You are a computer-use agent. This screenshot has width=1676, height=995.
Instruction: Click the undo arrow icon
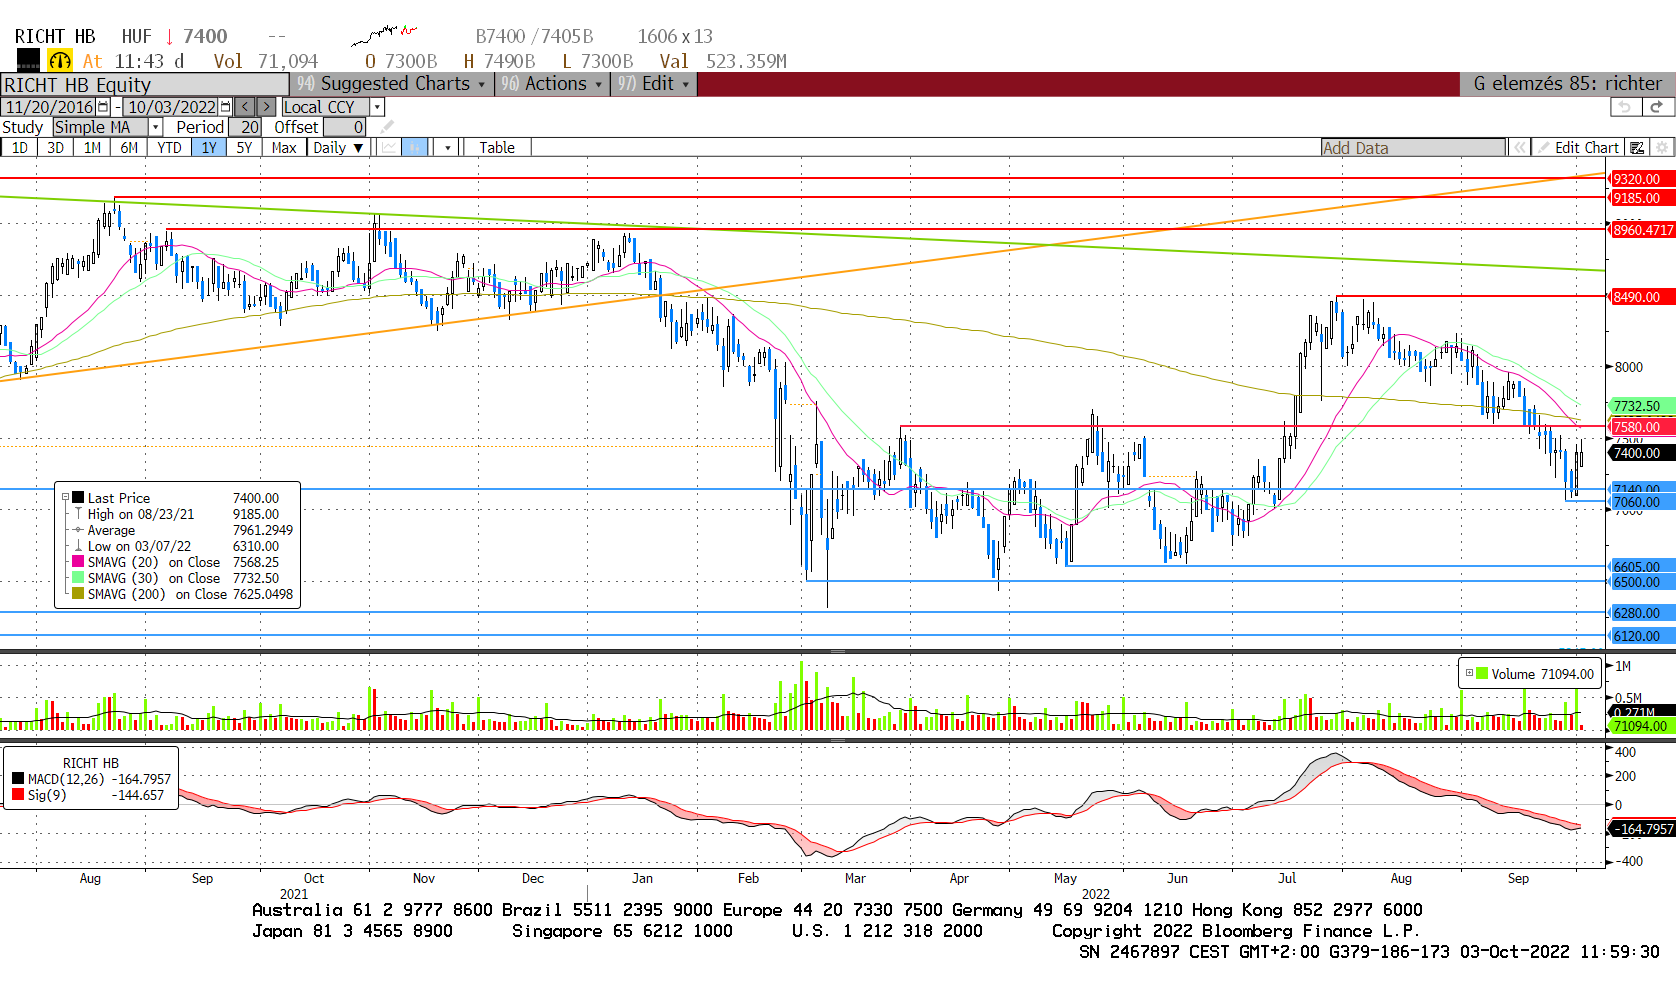click(x=1626, y=107)
